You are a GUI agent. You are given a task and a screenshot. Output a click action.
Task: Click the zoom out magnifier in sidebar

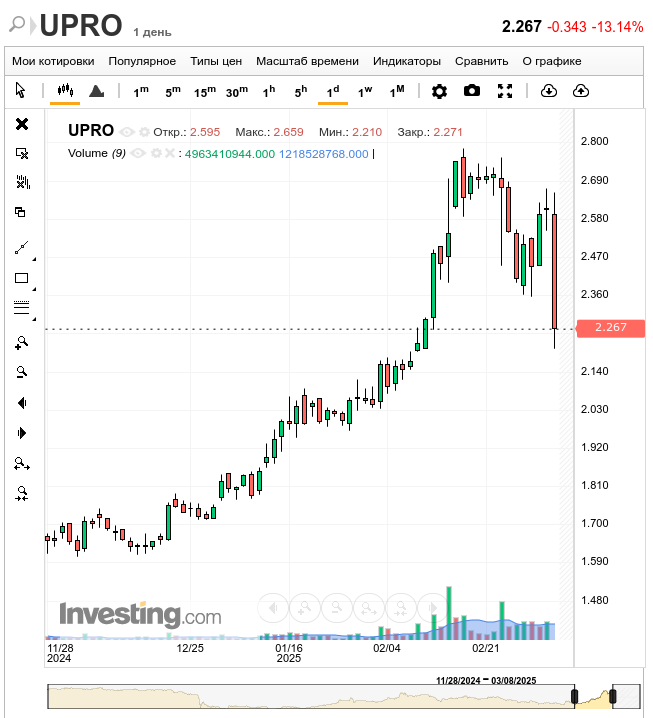[x=22, y=372]
